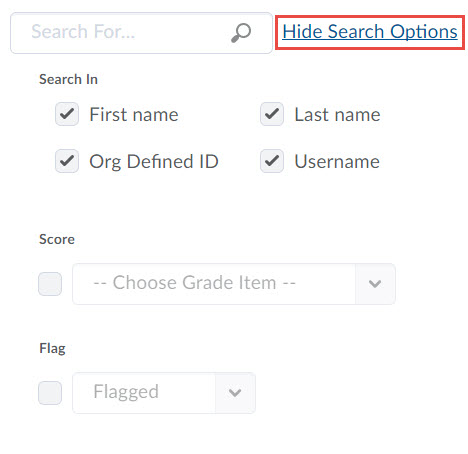Toggle the Username checkbox

tap(272, 161)
